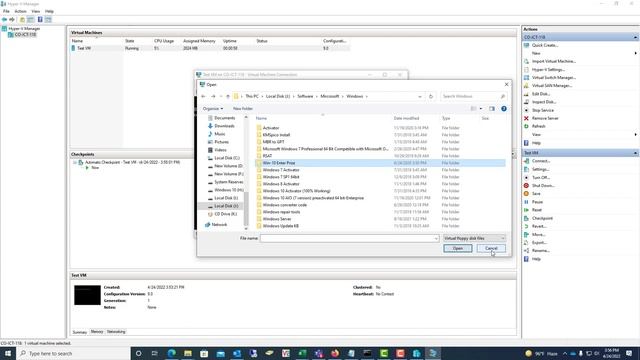640x360 pixels.
Task: Choose Inspect Disk action
Action: tap(543, 102)
